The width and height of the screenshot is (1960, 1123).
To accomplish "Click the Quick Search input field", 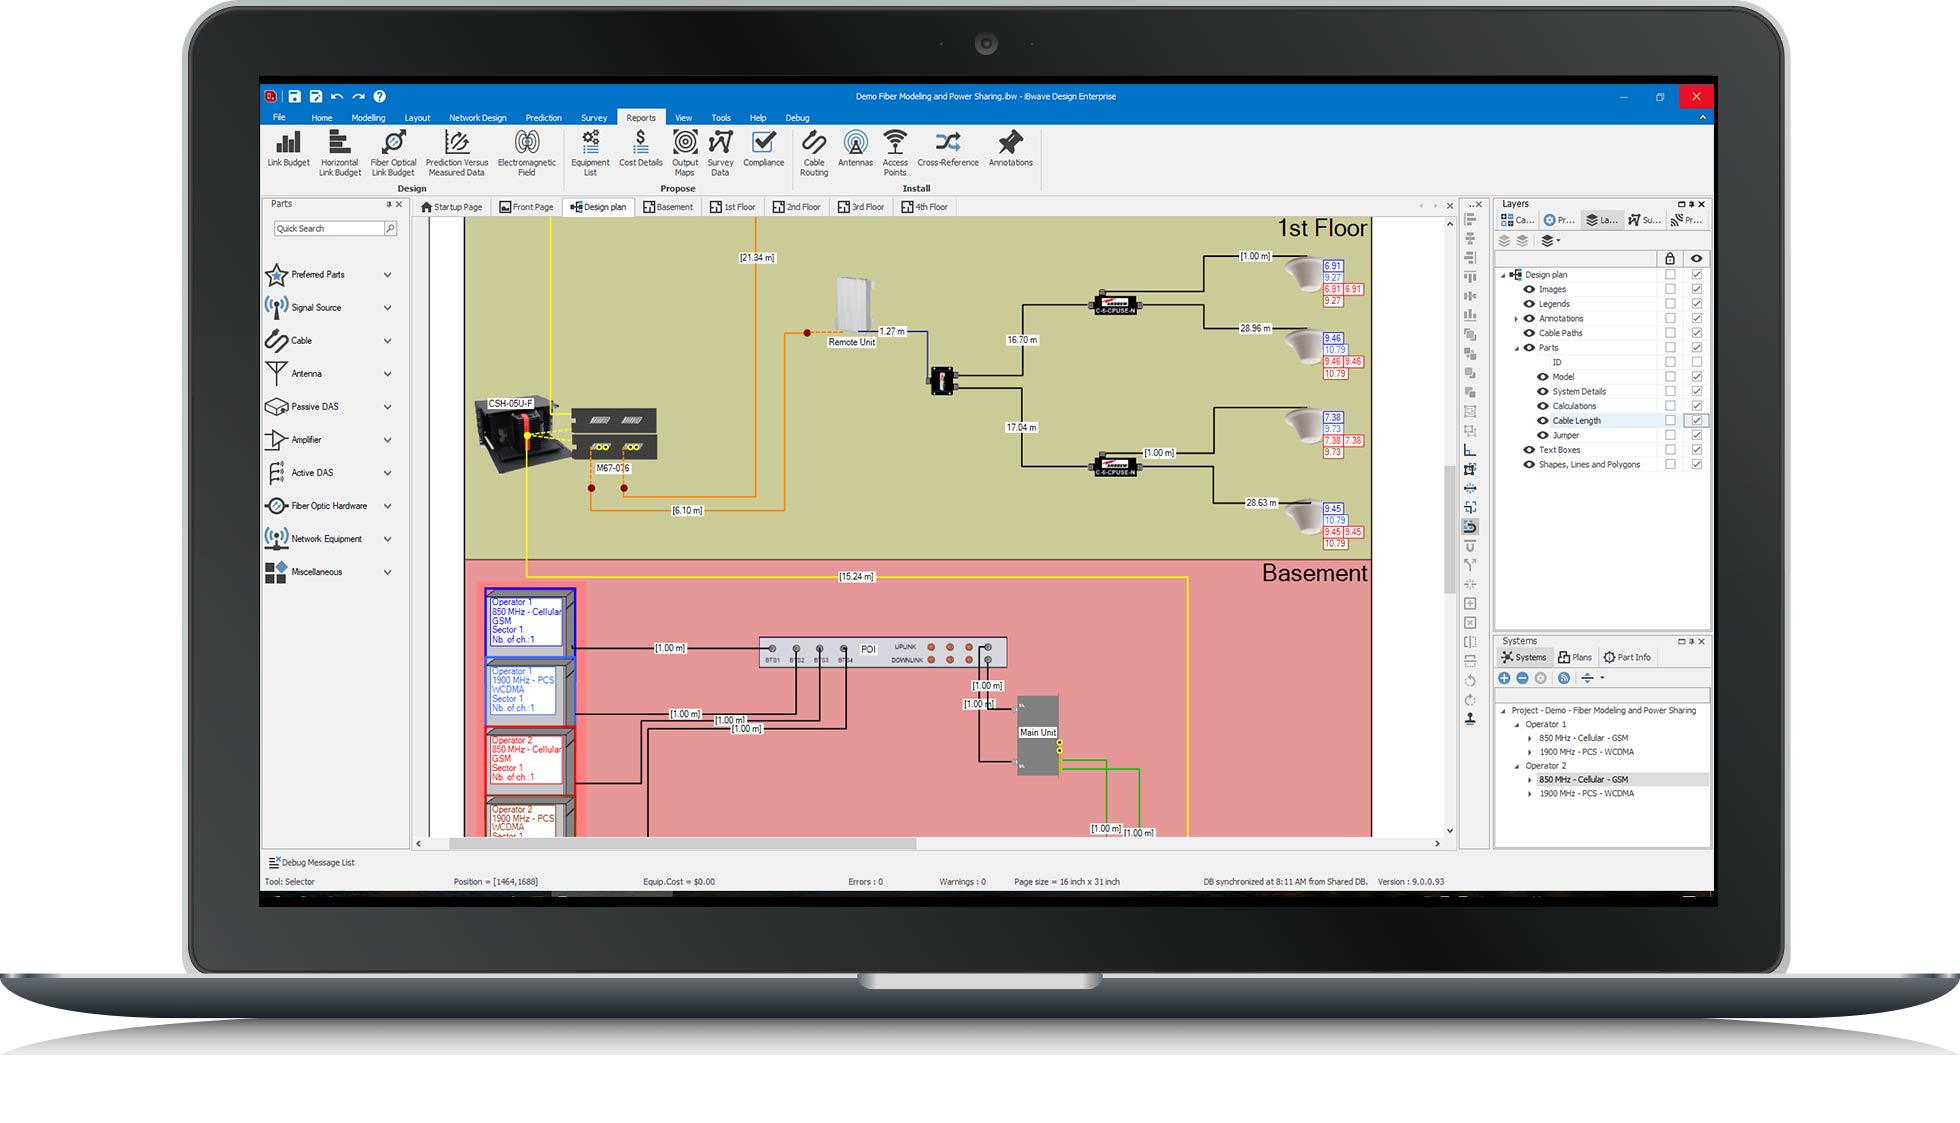I will (x=329, y=229).
